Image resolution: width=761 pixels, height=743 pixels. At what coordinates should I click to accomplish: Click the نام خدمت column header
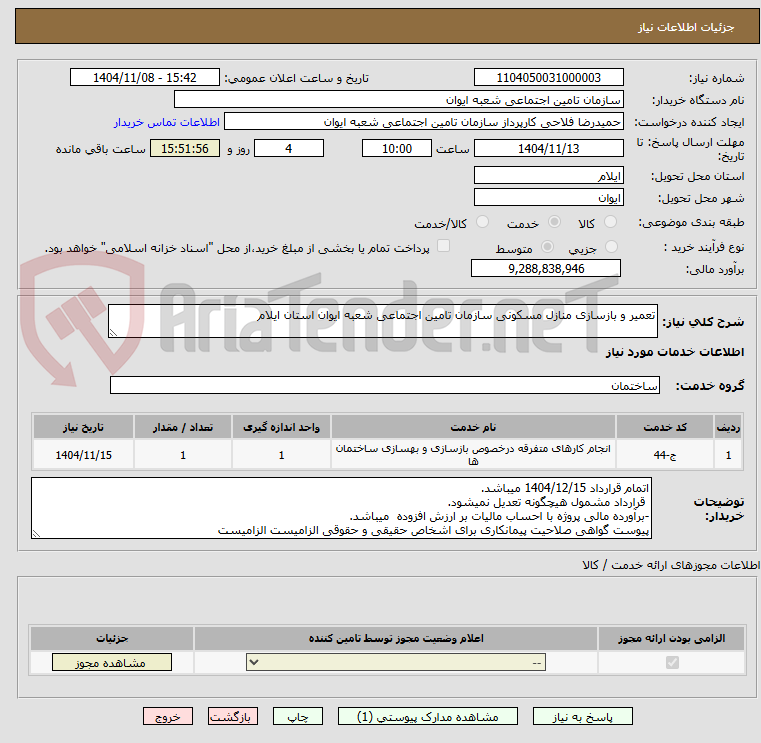[473, 427]
